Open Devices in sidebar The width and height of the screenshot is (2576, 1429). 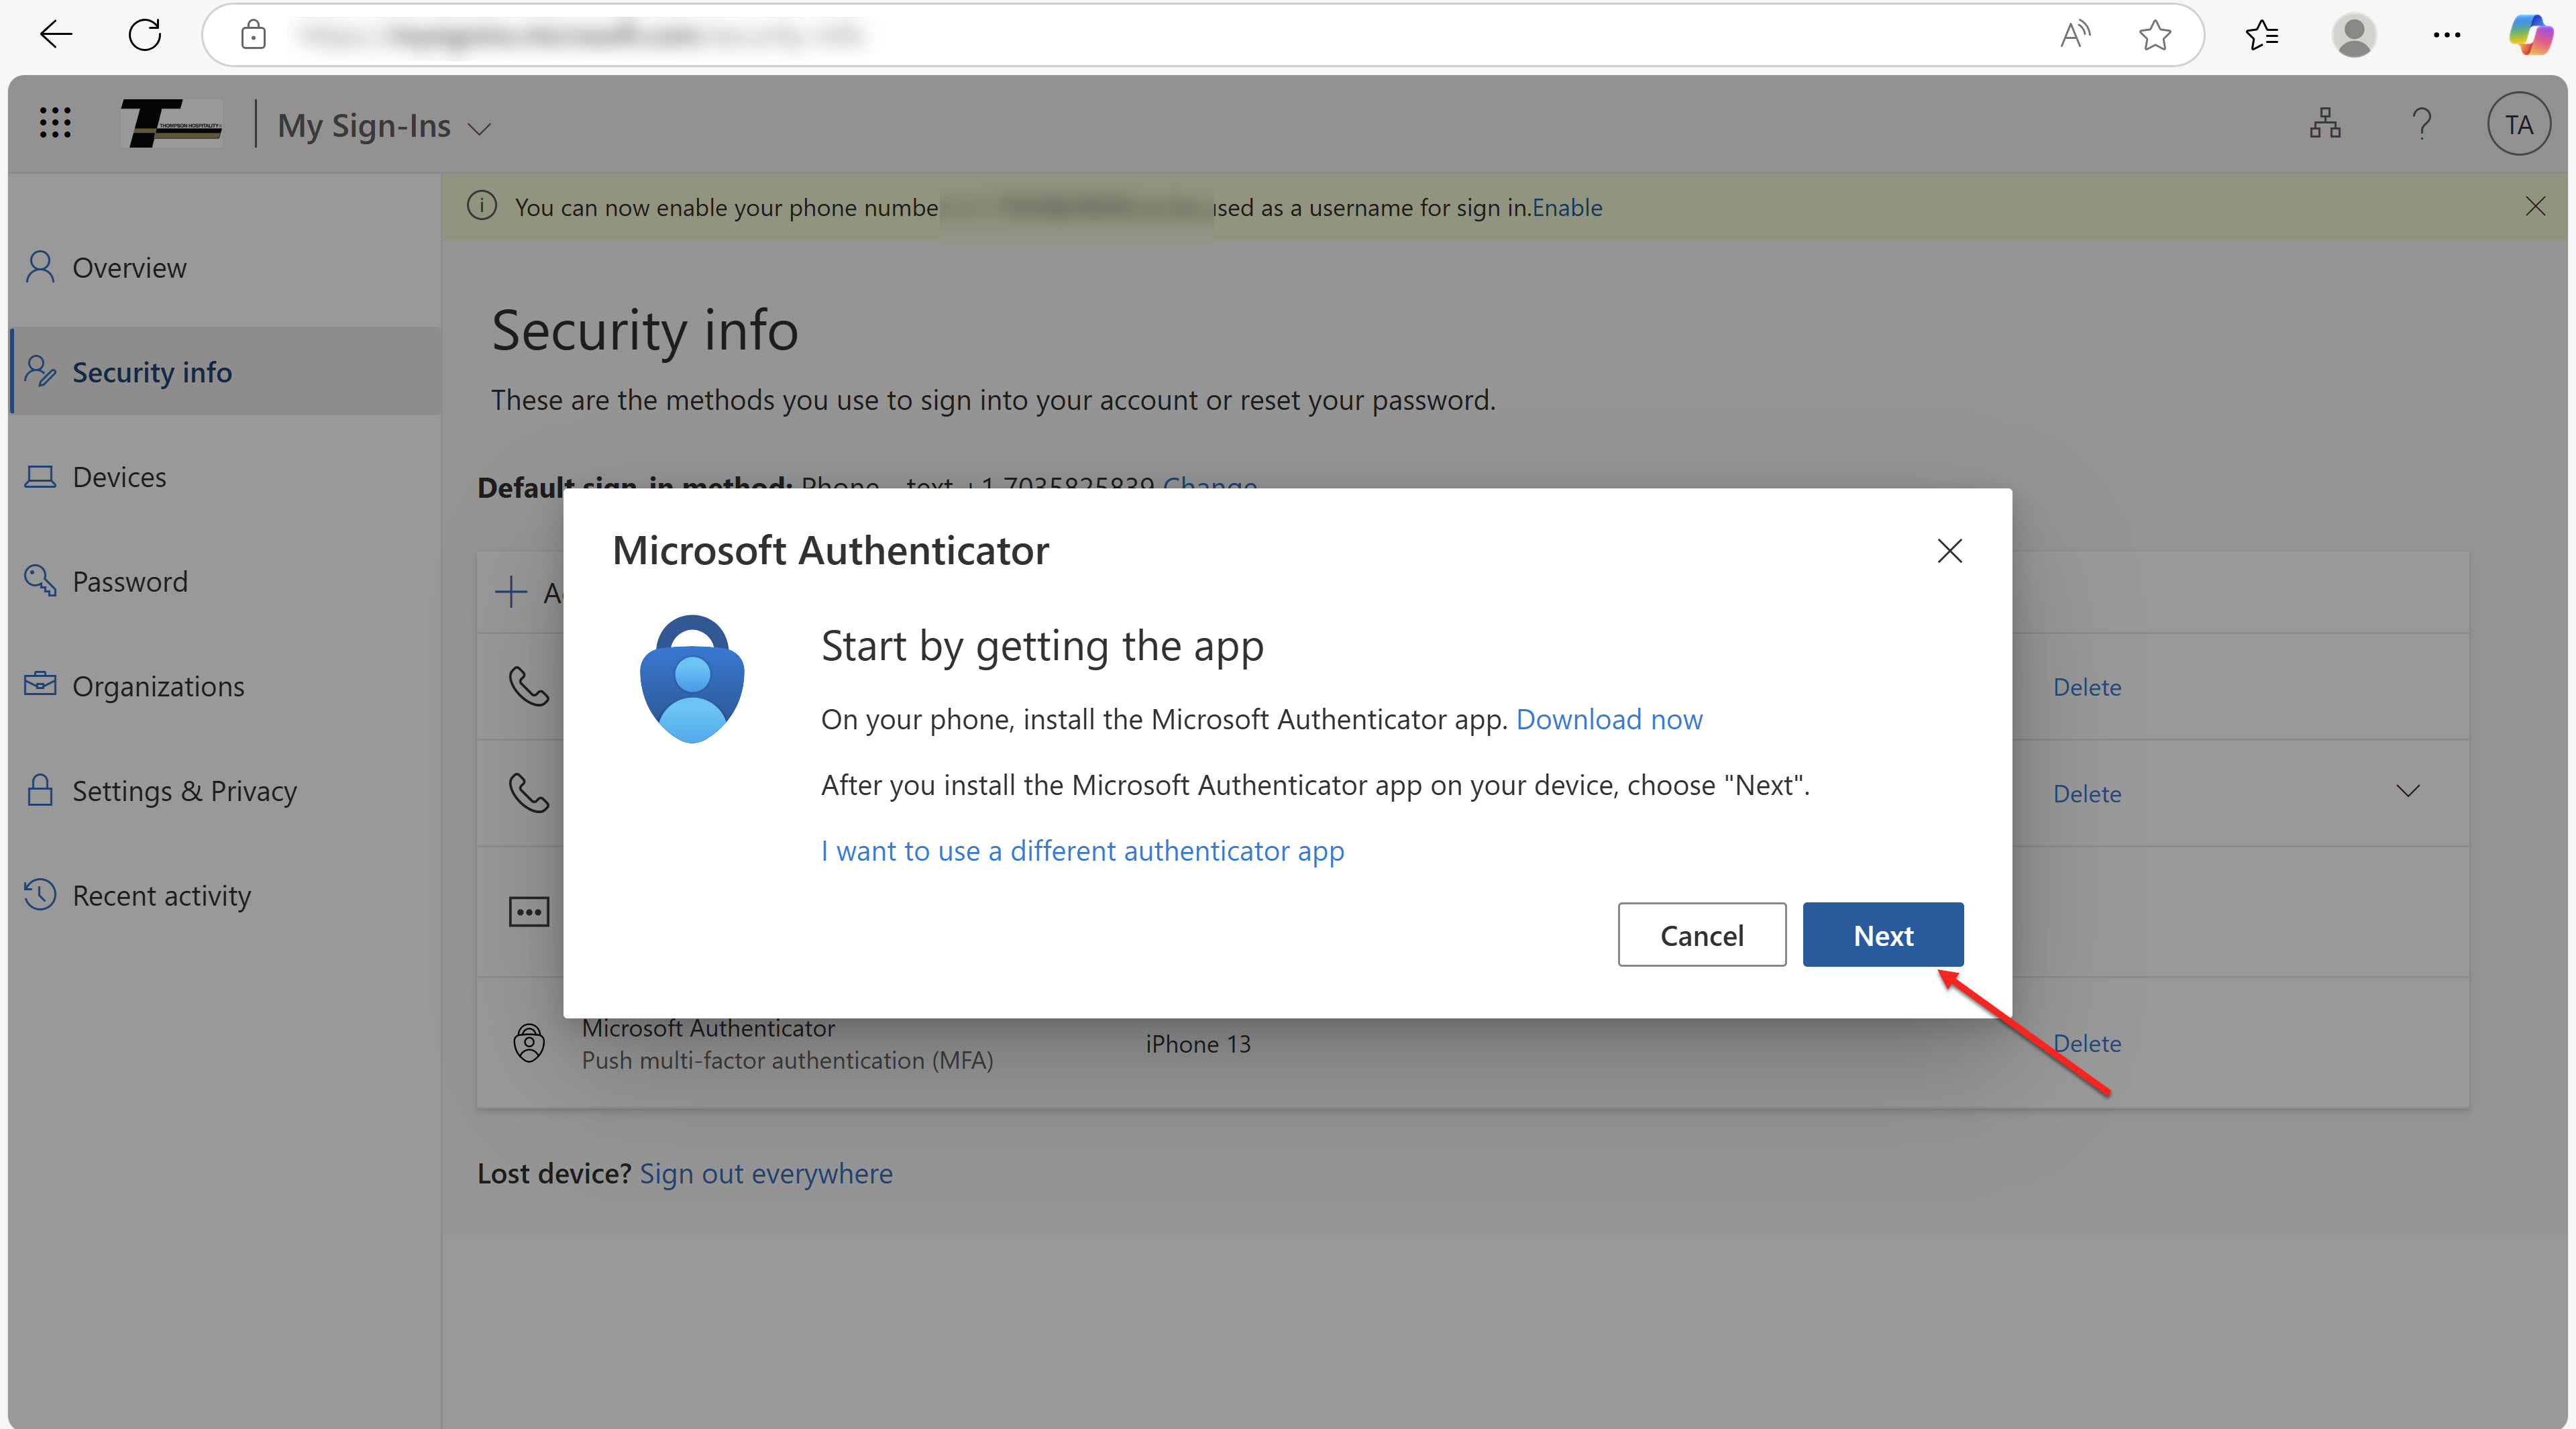tap(225, 476)
